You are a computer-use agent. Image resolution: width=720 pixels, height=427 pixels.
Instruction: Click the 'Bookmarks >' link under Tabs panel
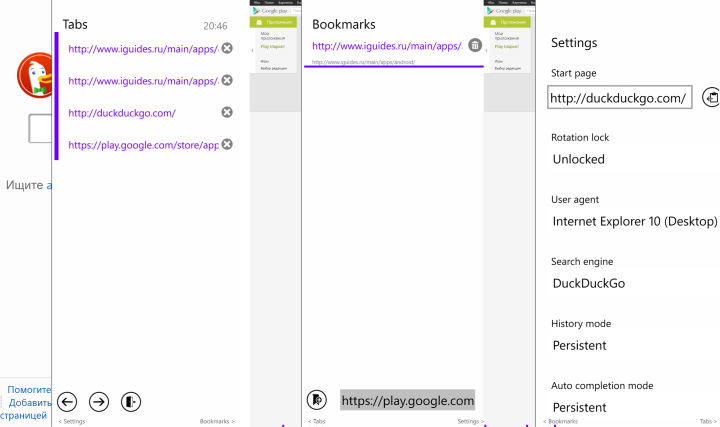(x=217, y=421)
